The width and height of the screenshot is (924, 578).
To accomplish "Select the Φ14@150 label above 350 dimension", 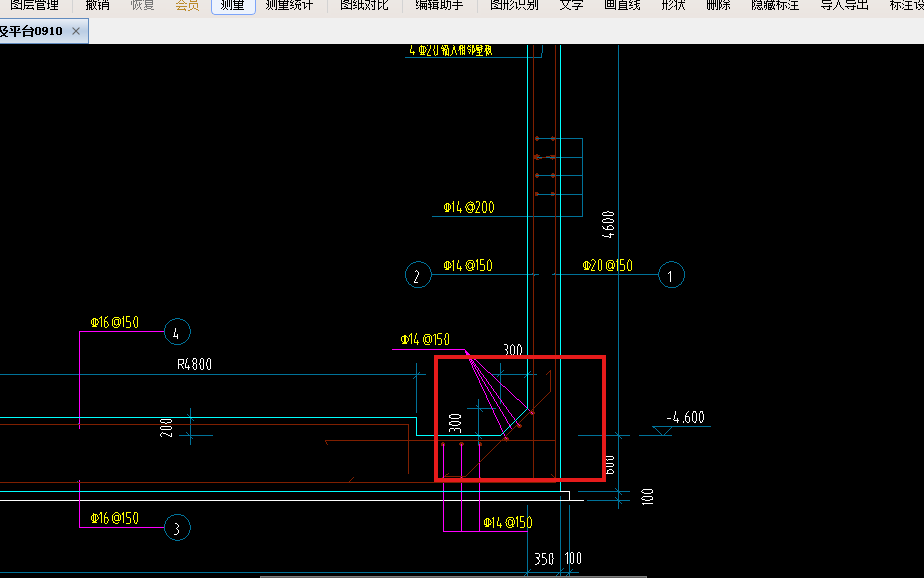I will click(x=507, y=523).
